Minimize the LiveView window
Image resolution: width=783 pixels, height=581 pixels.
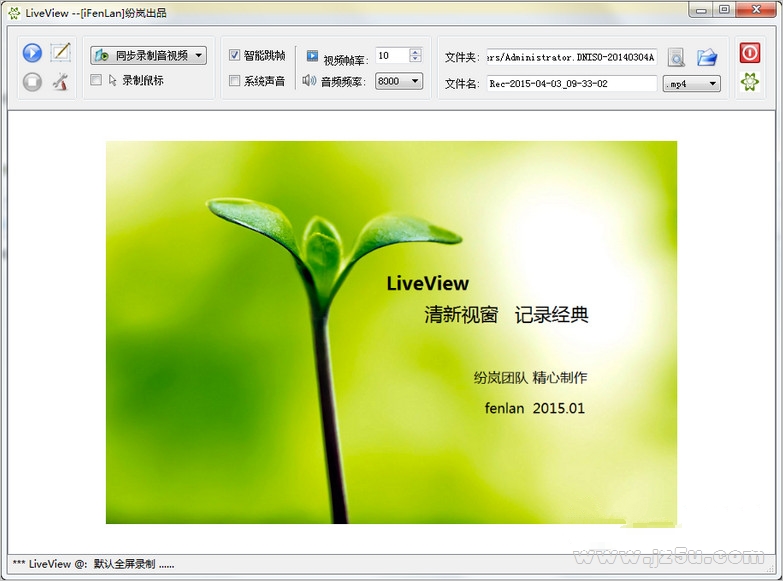point(701,10)
